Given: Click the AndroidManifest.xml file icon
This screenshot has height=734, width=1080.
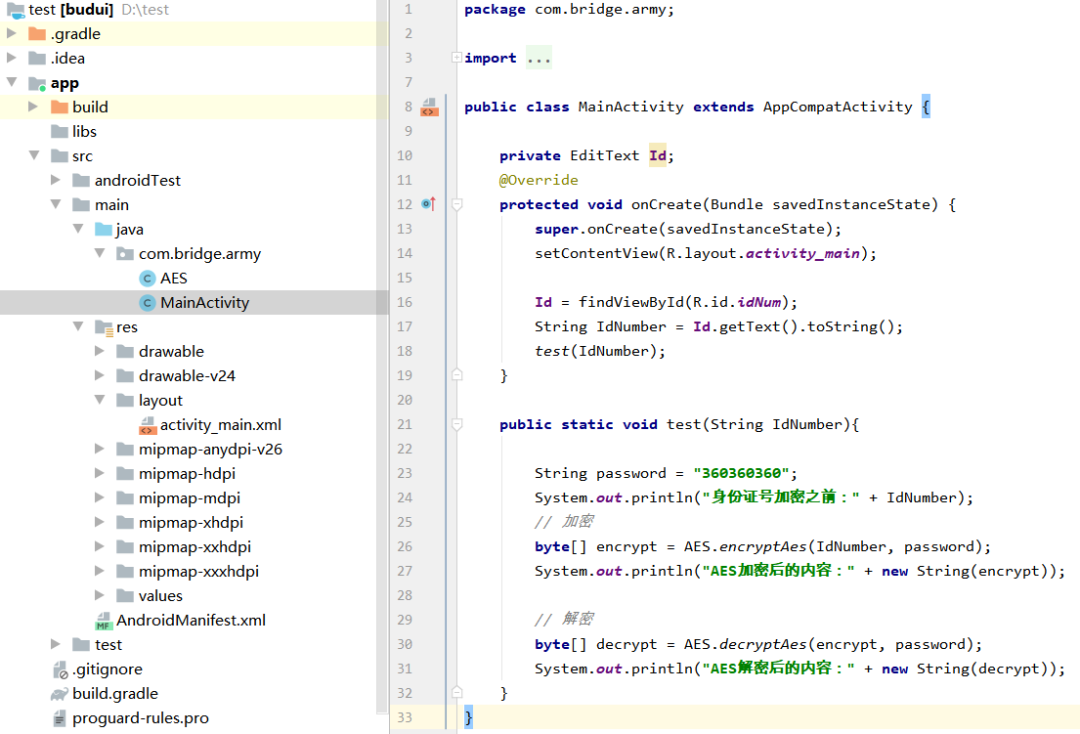Looking at the screenshot, I should [103, 621].
